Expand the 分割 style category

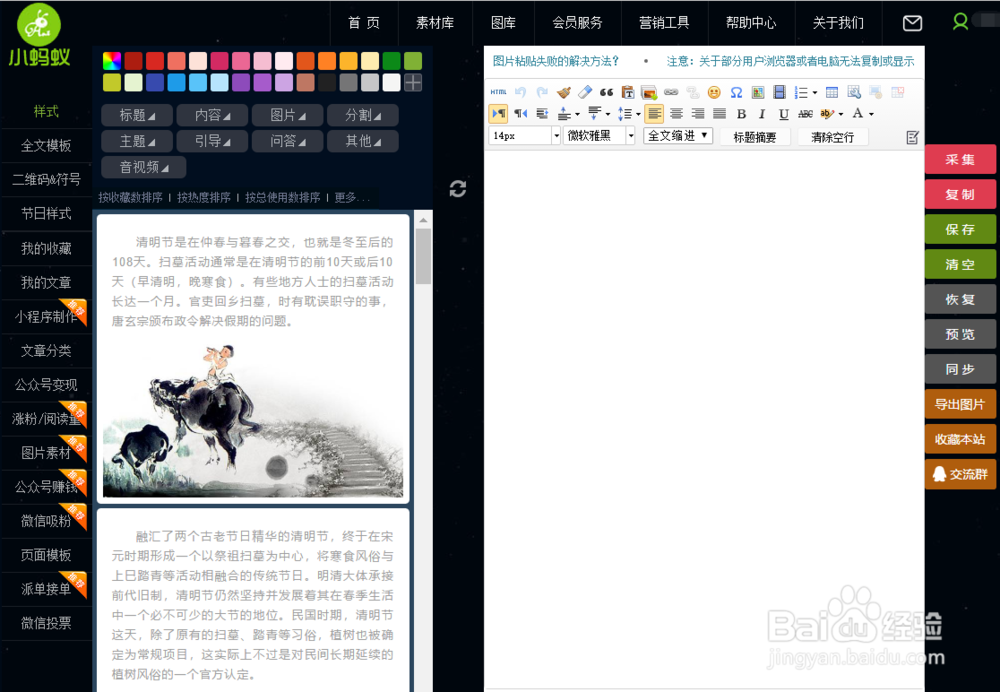363,115
